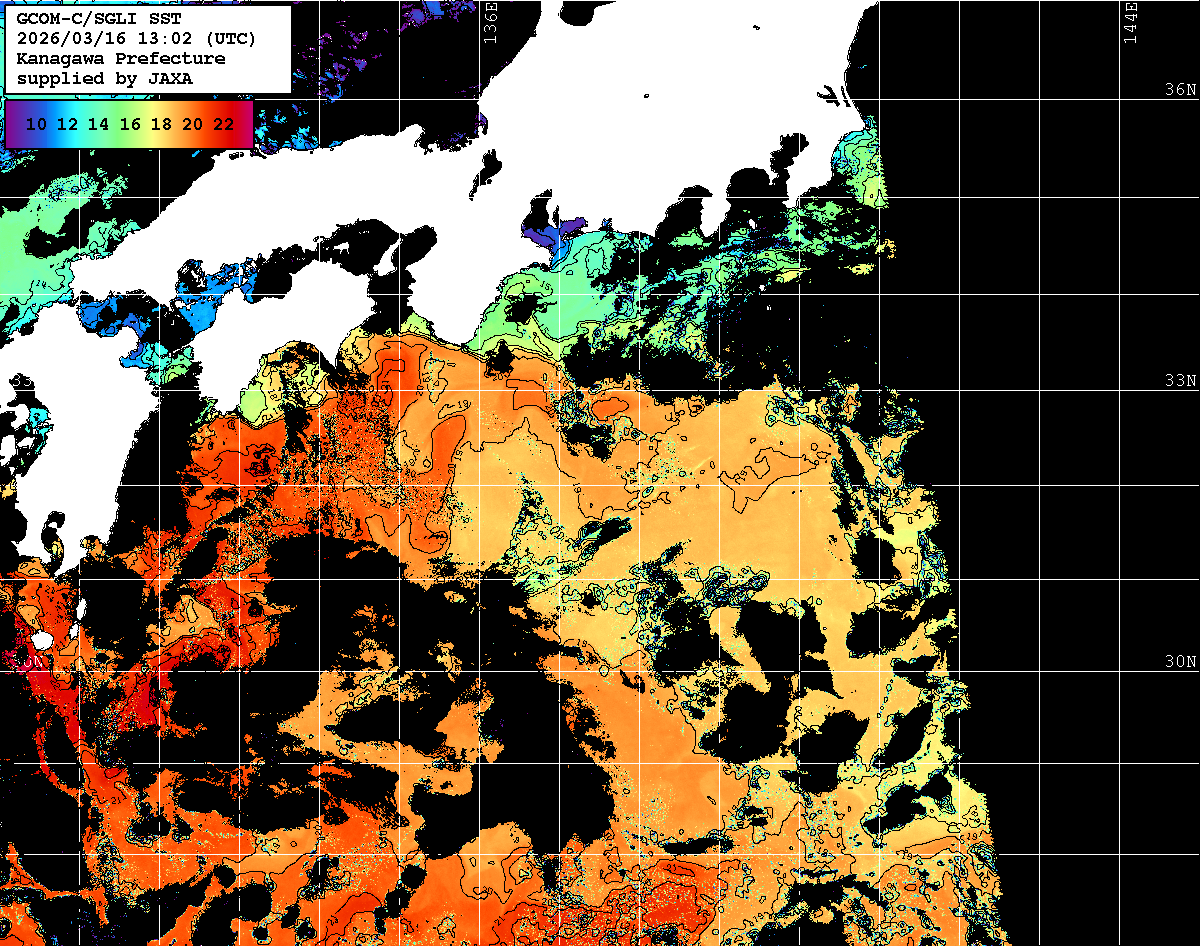
Task: Click the 30N label on left edge
Action: click(x=28, y=662)
